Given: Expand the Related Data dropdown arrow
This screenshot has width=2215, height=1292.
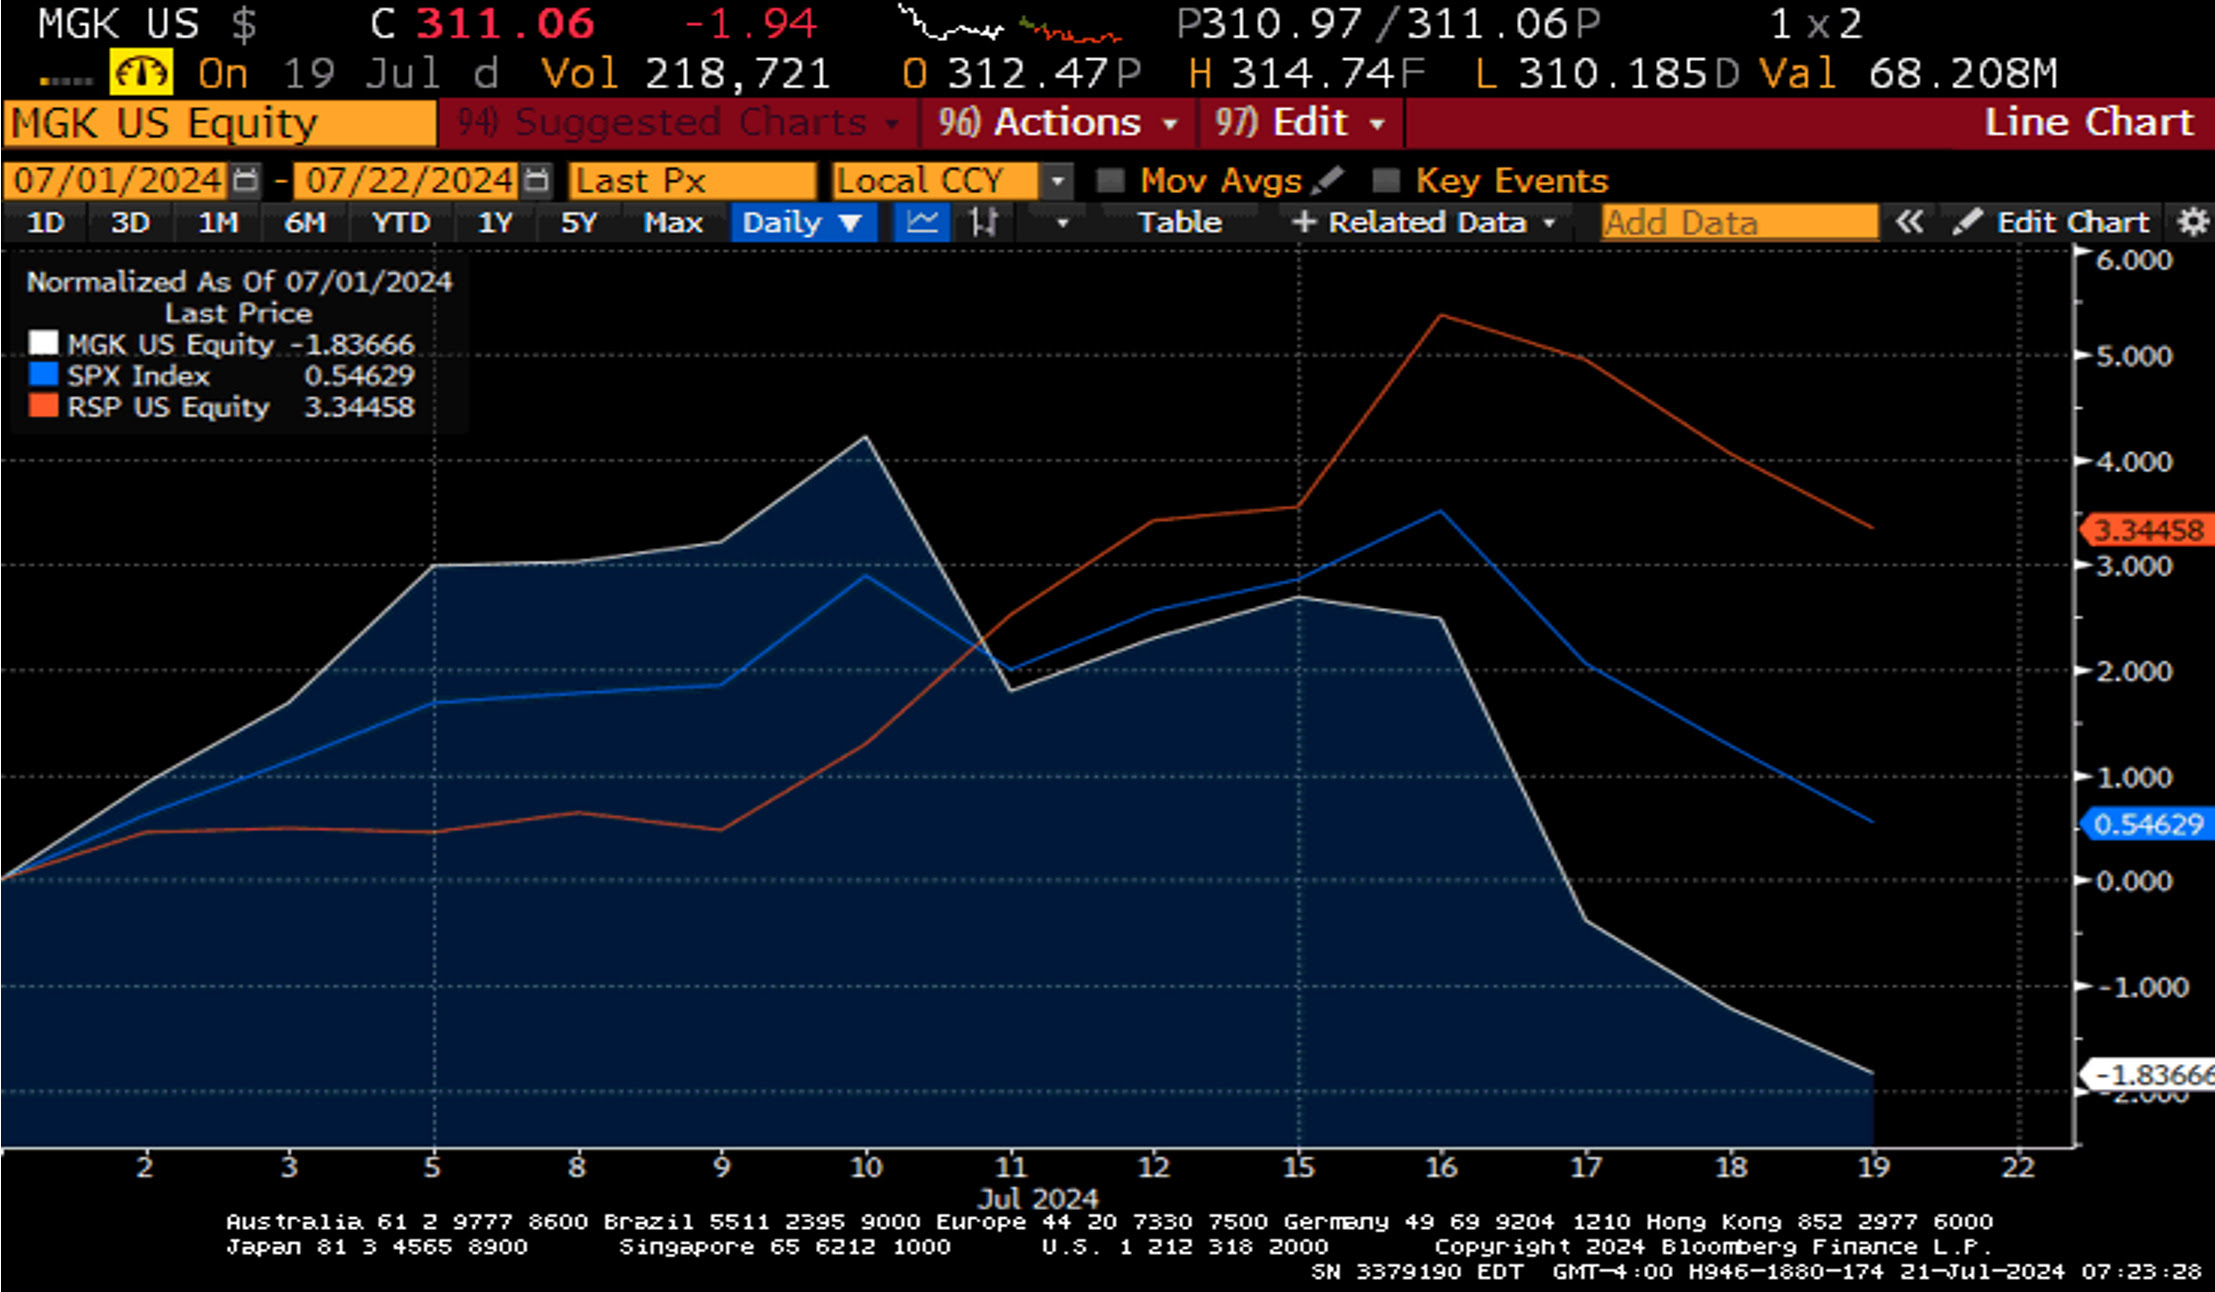Looking at the screenshot, I should click(1549, 223).
